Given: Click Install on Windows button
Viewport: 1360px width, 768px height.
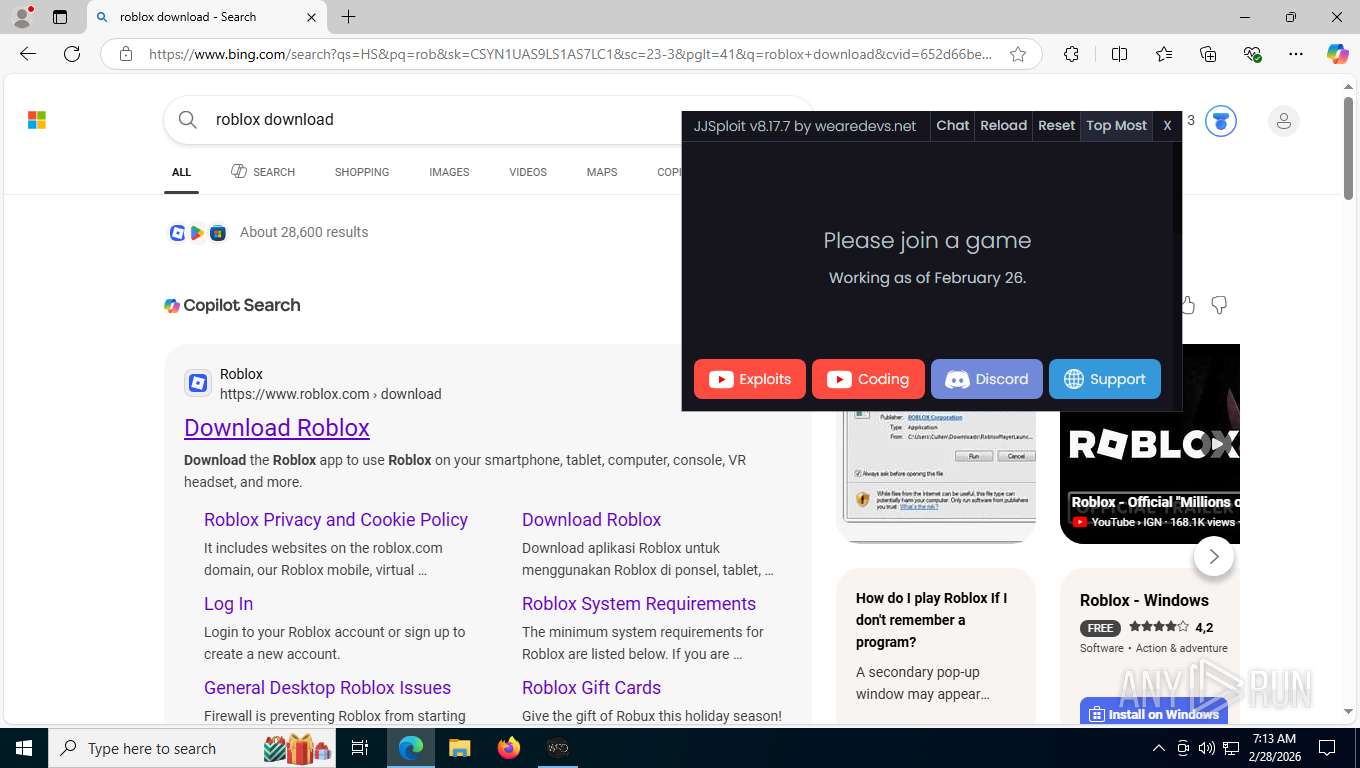Looking at the screenshot, I should click(1154, 713).
